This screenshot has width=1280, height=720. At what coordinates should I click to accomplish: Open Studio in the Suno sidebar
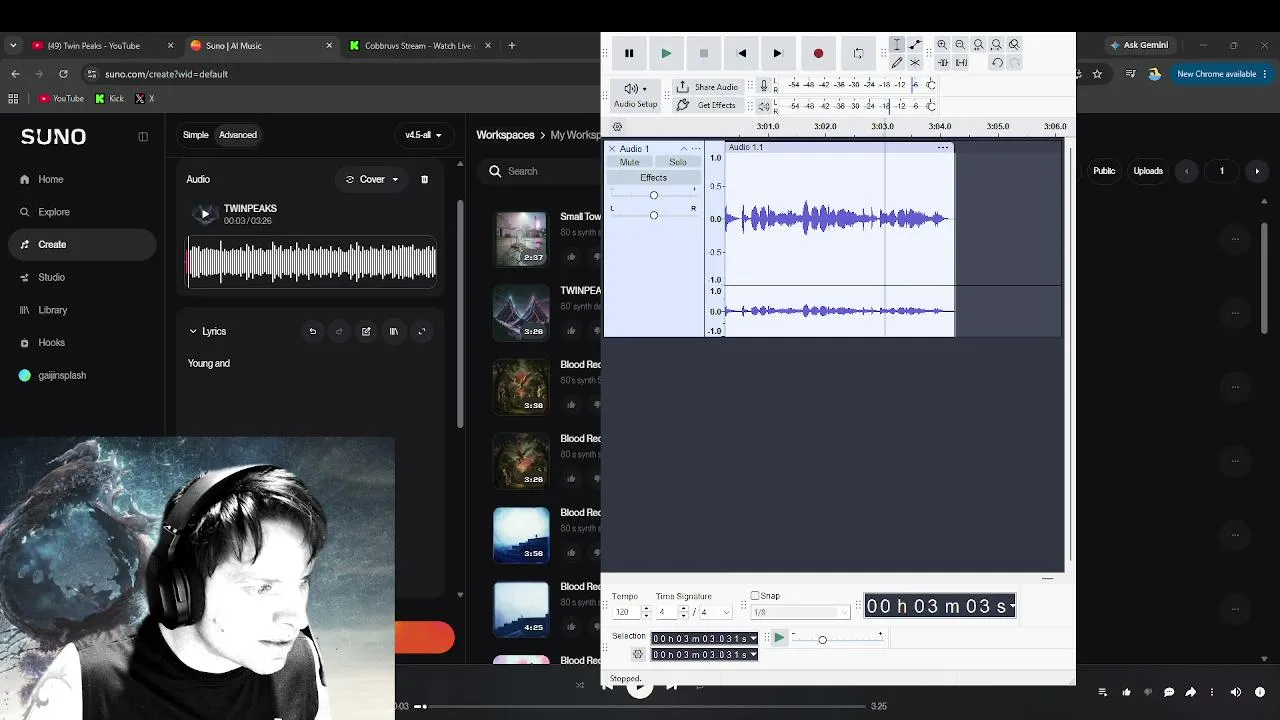click(51, 277)
